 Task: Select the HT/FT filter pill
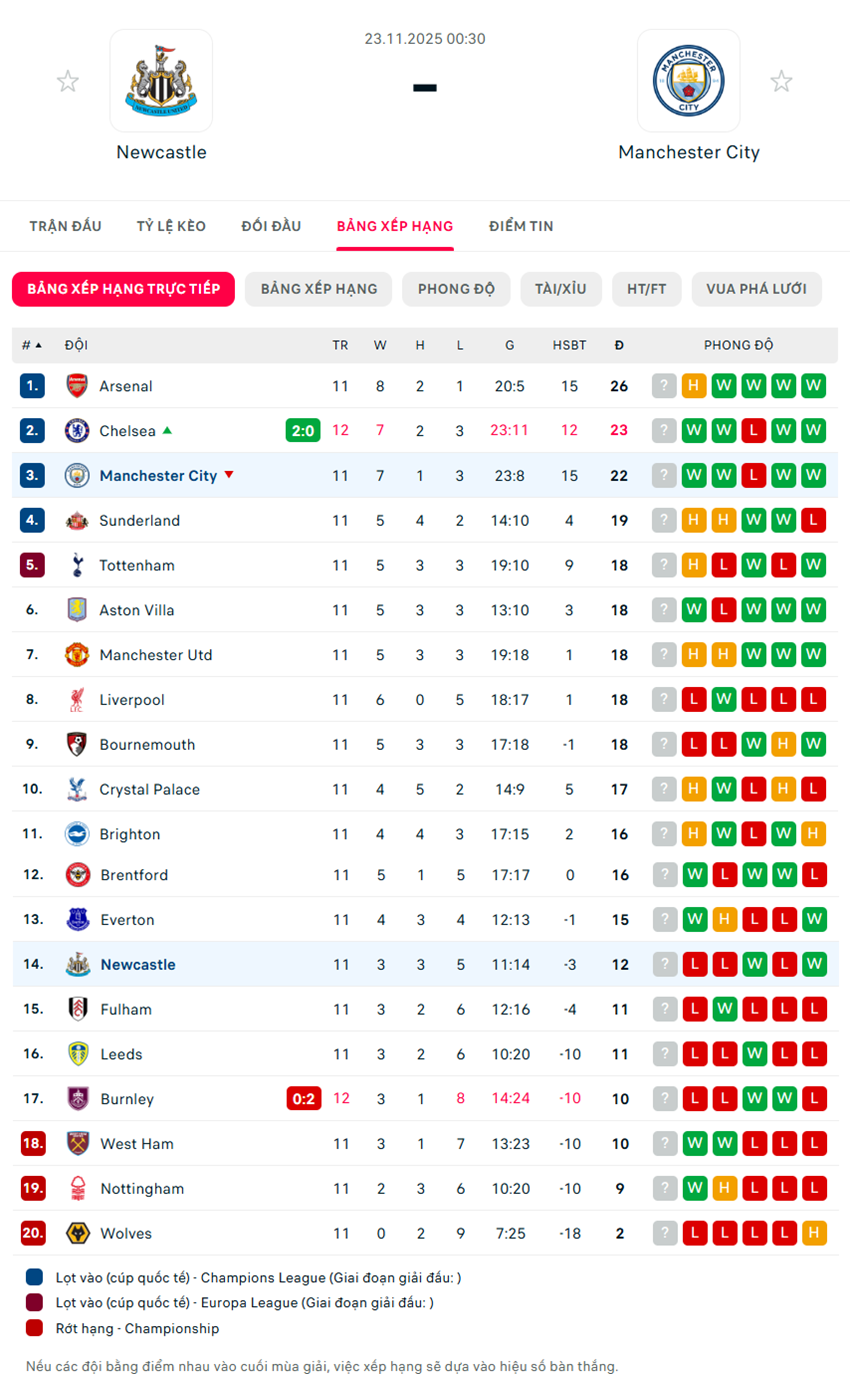646,289
